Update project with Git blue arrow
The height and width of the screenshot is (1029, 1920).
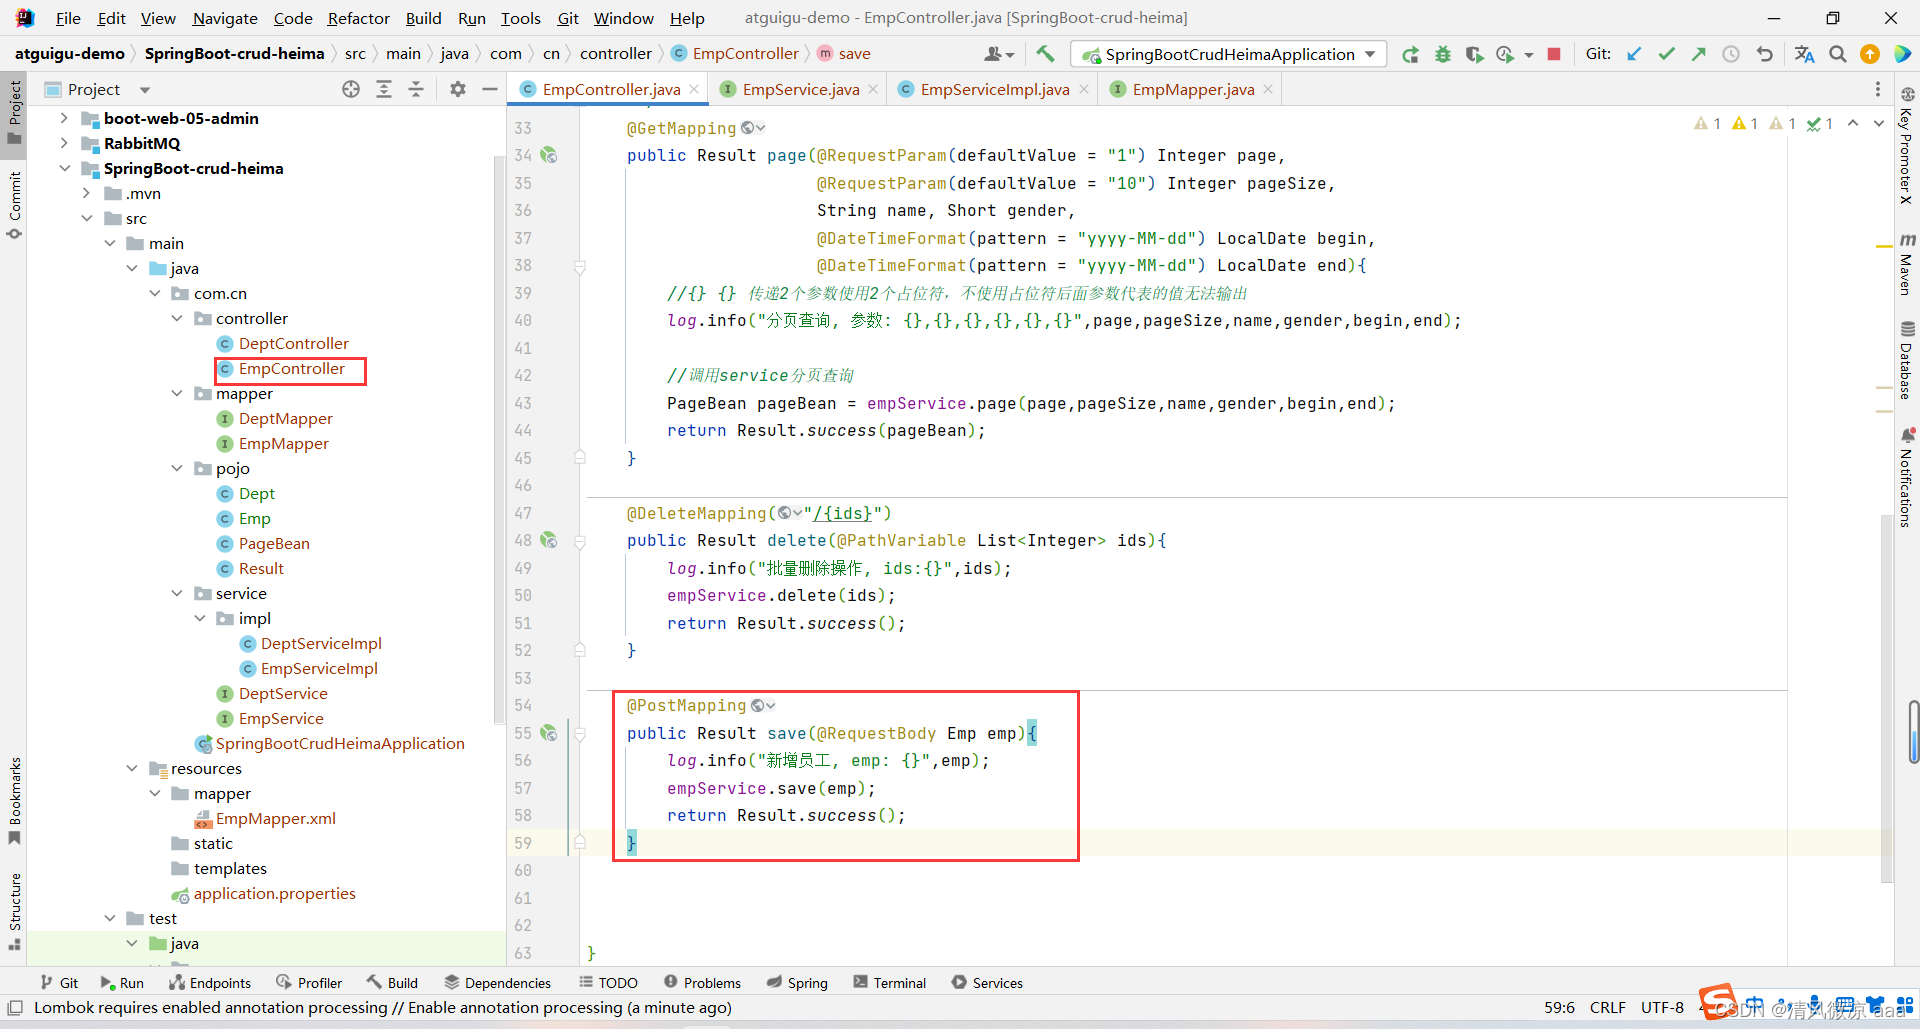pyautogui.click(x=1634, y=54)
